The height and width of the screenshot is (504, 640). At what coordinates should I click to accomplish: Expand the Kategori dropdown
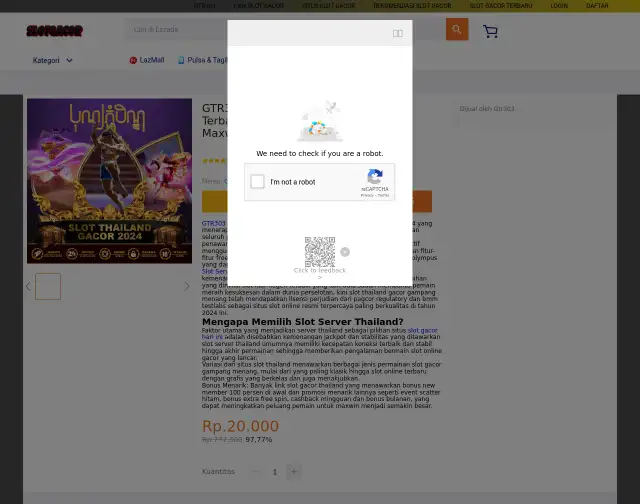52,60
